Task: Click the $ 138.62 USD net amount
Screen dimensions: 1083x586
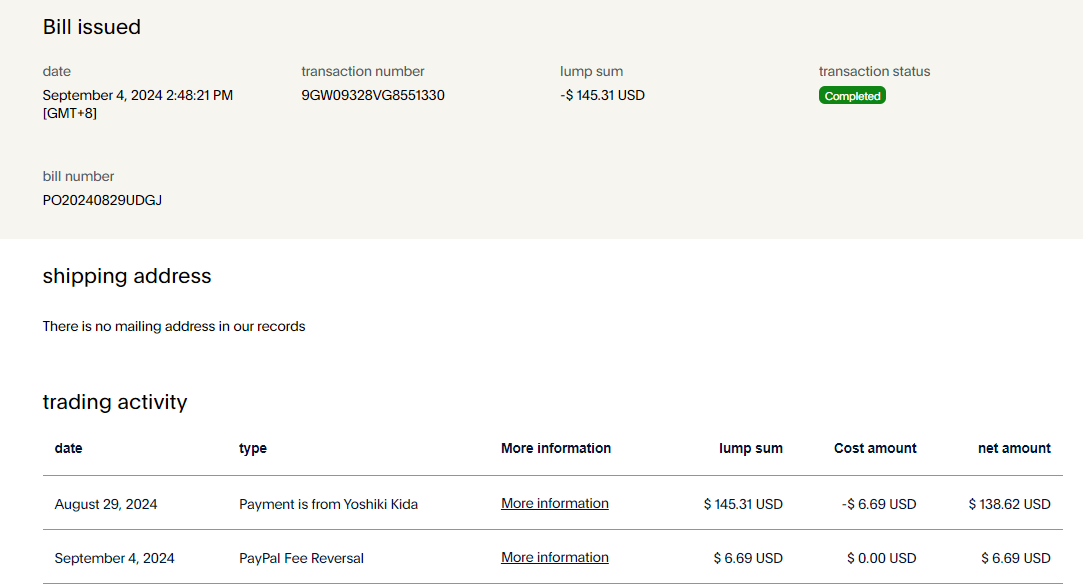Action: coord(1009,505)
